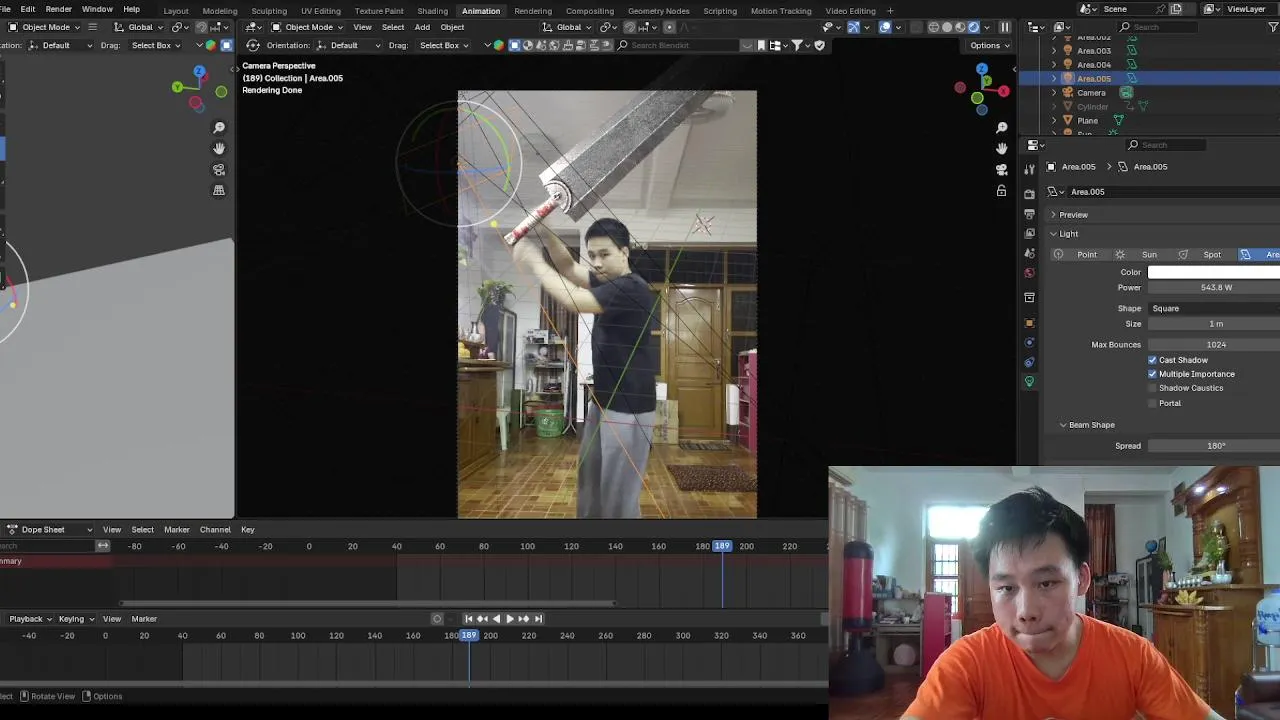This screenshot has width=1280, height=720.
Task: Open the Object Constraints properties tab icon
Action: click(1030, 362)
